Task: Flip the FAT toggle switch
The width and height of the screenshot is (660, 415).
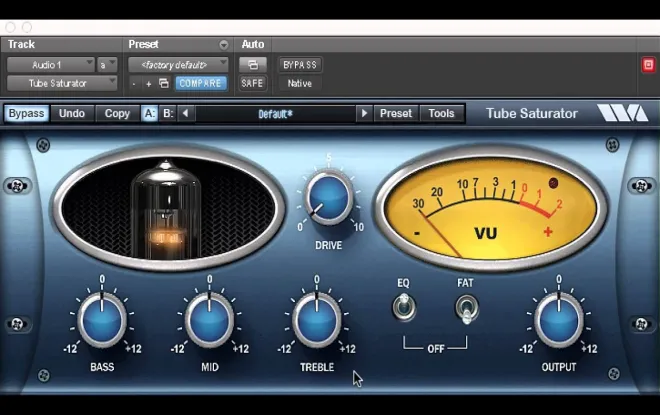Action: [x=466, y=309]
